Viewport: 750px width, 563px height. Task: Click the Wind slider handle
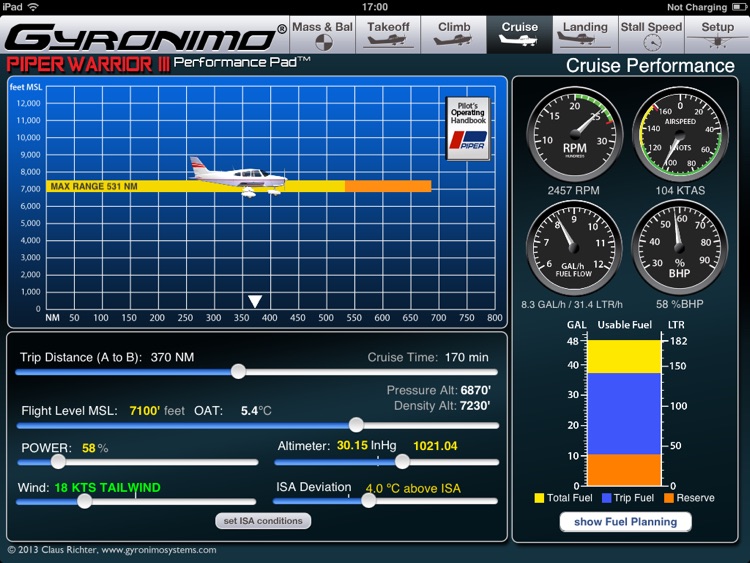pyautogui.click(x=85, y=501)
